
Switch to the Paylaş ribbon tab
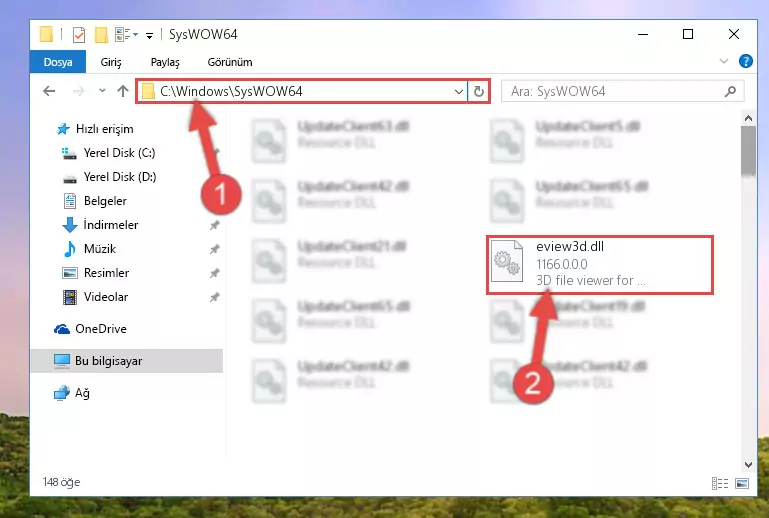(165, 62)
